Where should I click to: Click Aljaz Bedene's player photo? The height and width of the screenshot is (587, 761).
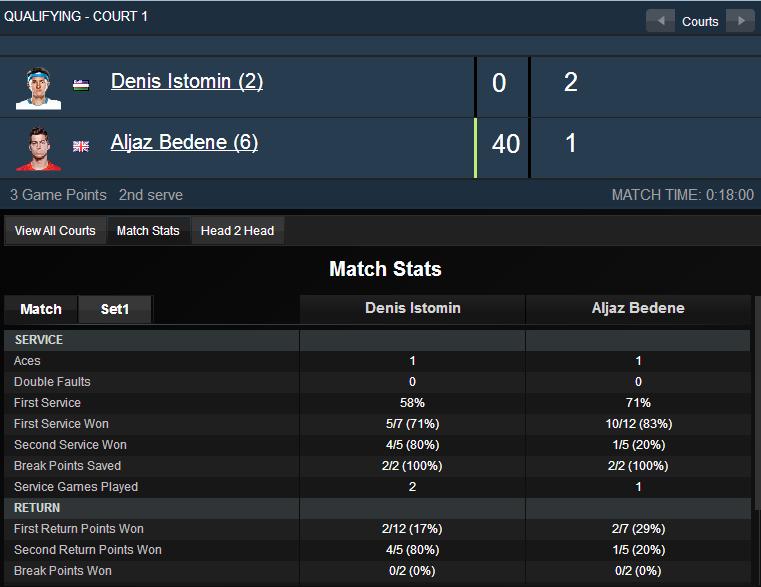38,149
